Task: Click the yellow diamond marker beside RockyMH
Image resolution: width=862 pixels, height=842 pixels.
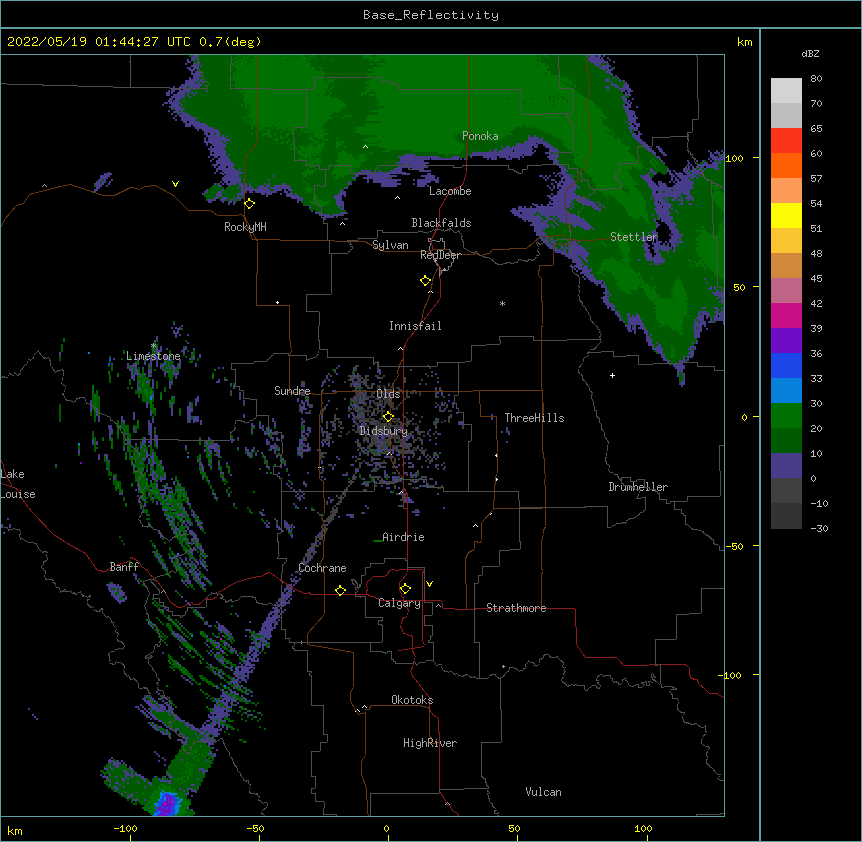Action: click(x=250, y=204)
